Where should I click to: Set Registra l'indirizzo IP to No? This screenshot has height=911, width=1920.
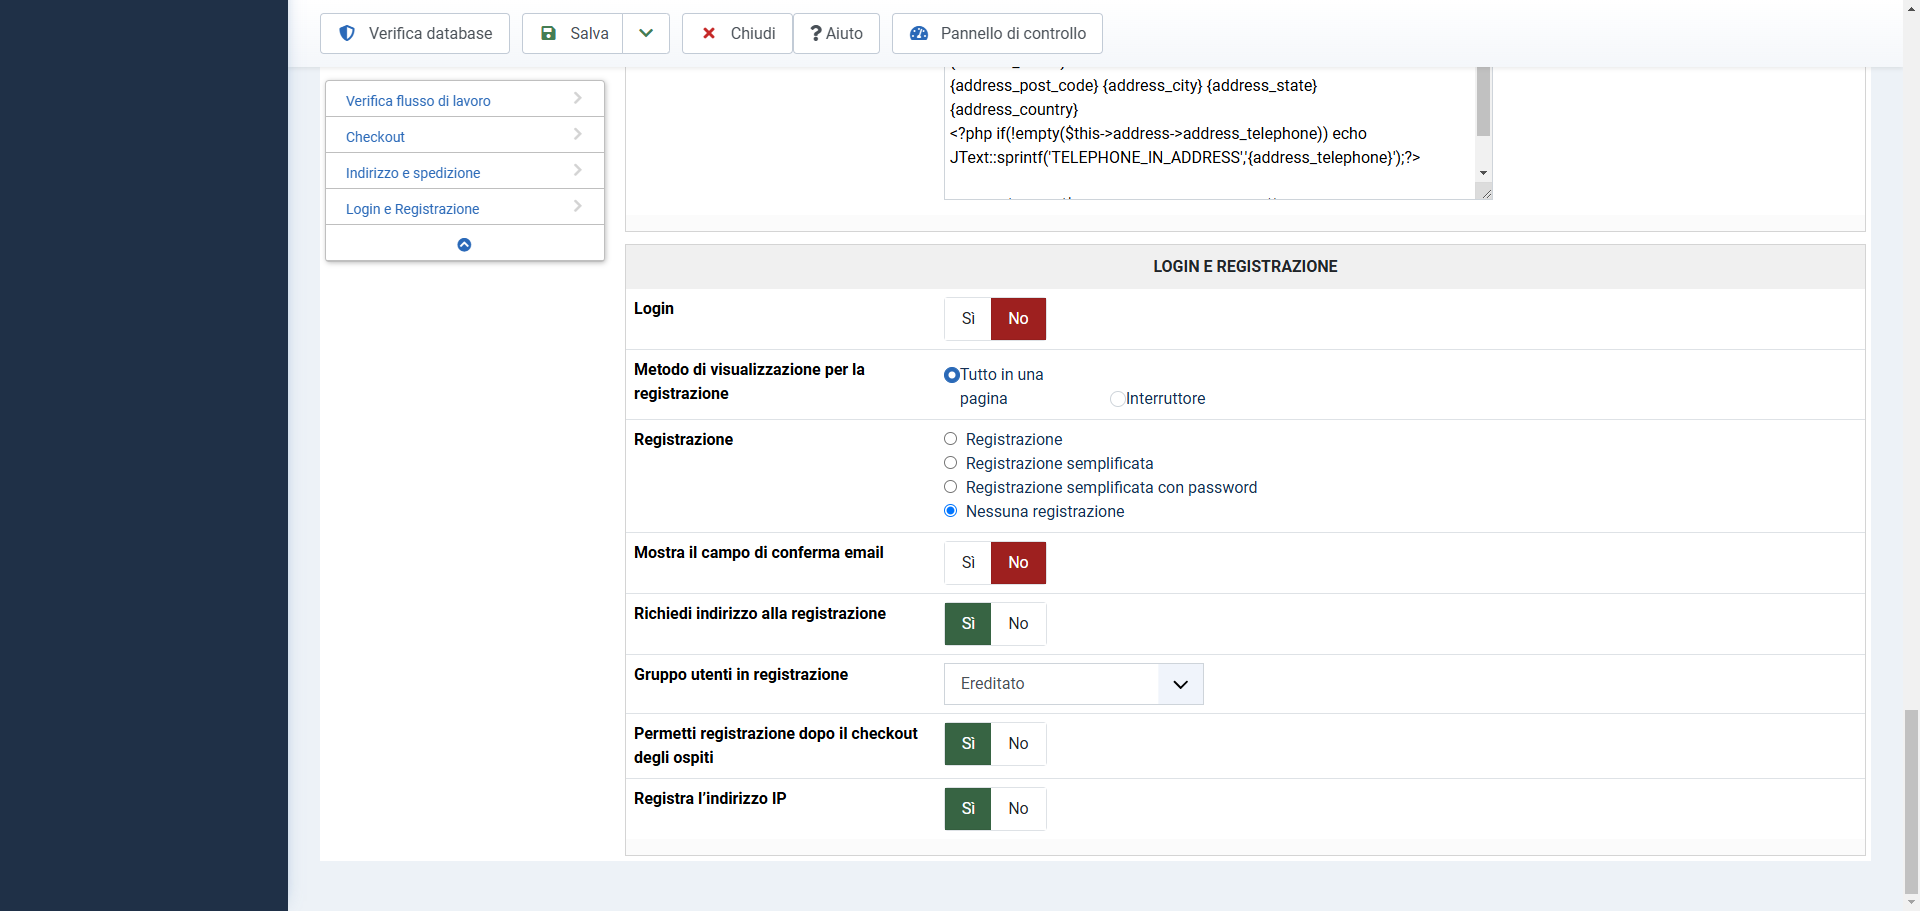(1018, 809)
